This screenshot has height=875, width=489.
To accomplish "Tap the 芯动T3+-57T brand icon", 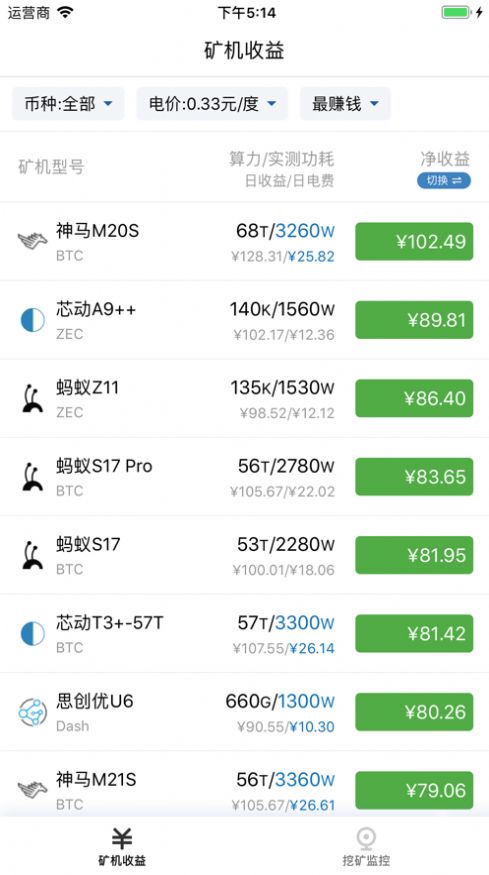I will point(32,634).
